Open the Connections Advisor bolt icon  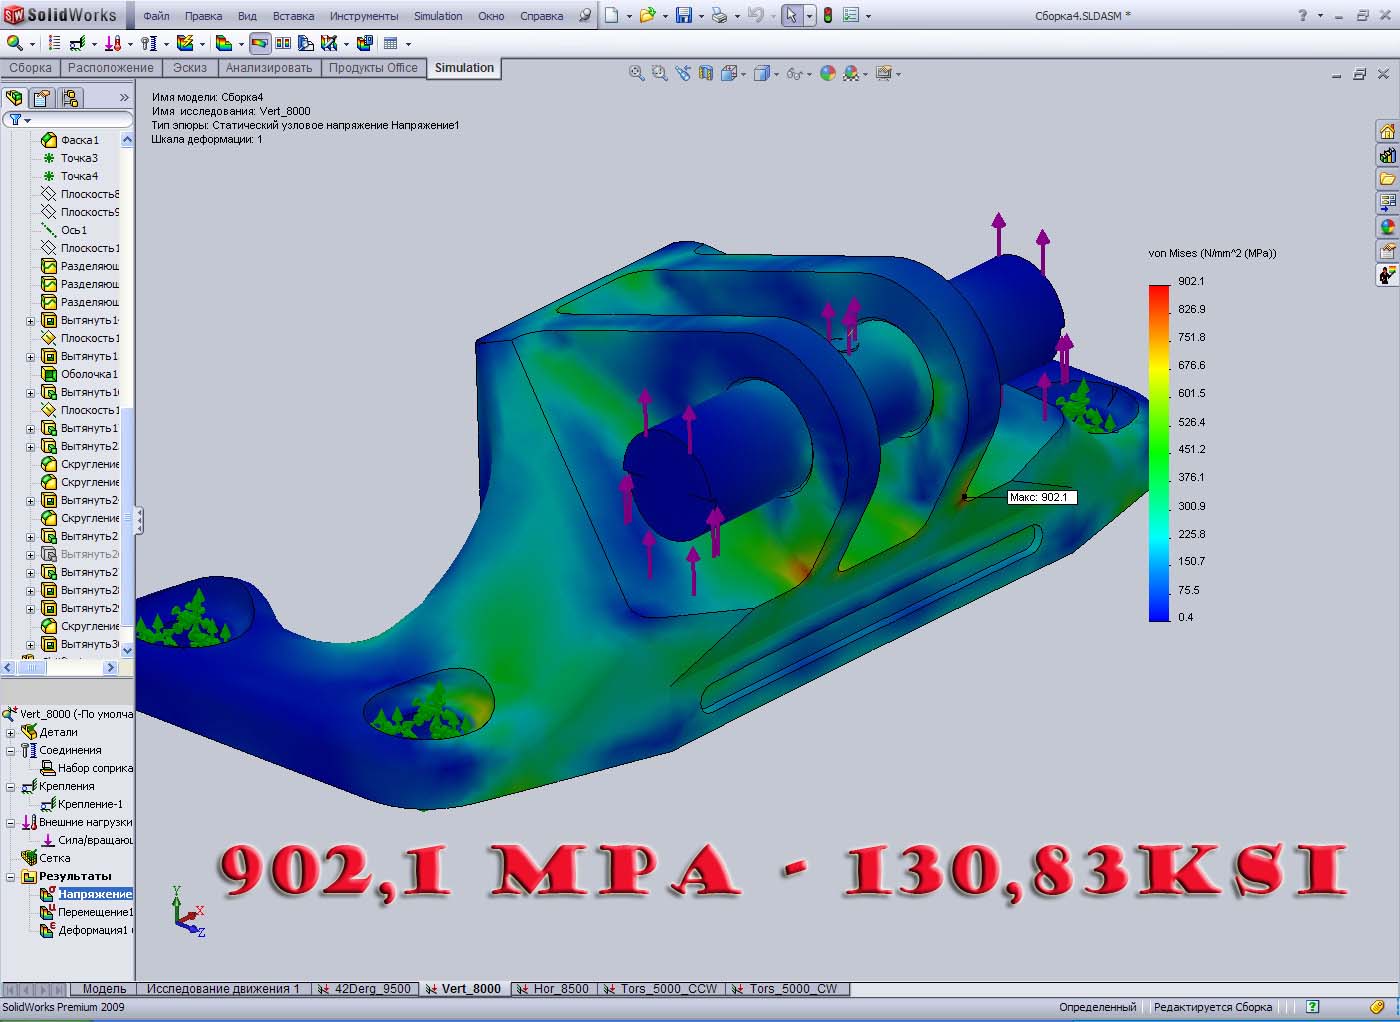pos(148,44)
